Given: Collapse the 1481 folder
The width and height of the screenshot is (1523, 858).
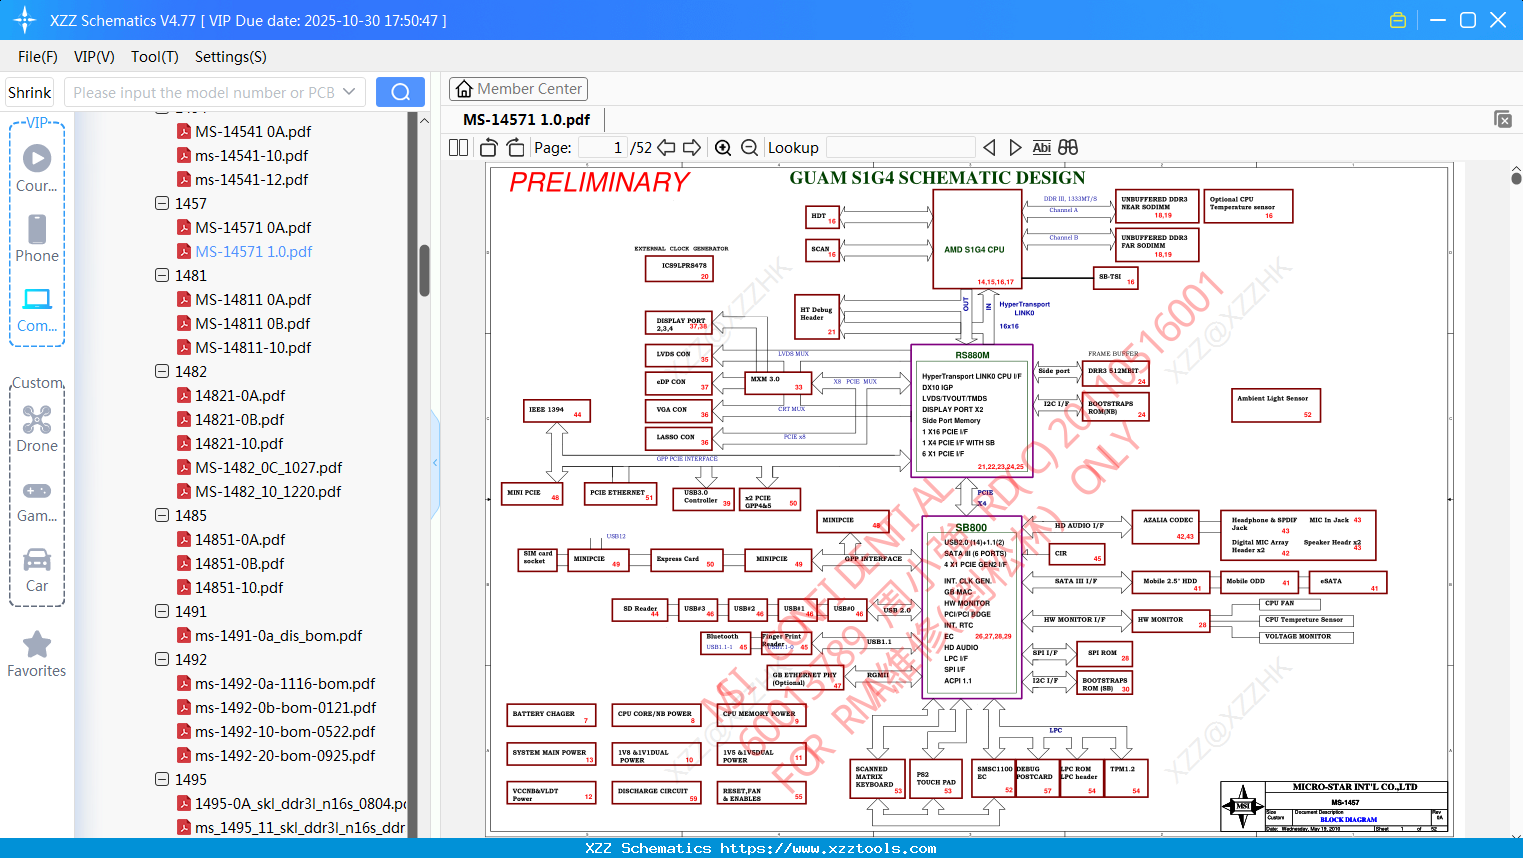Looking at the screenshot, I should pyautogui.click(x=162, y=275).
